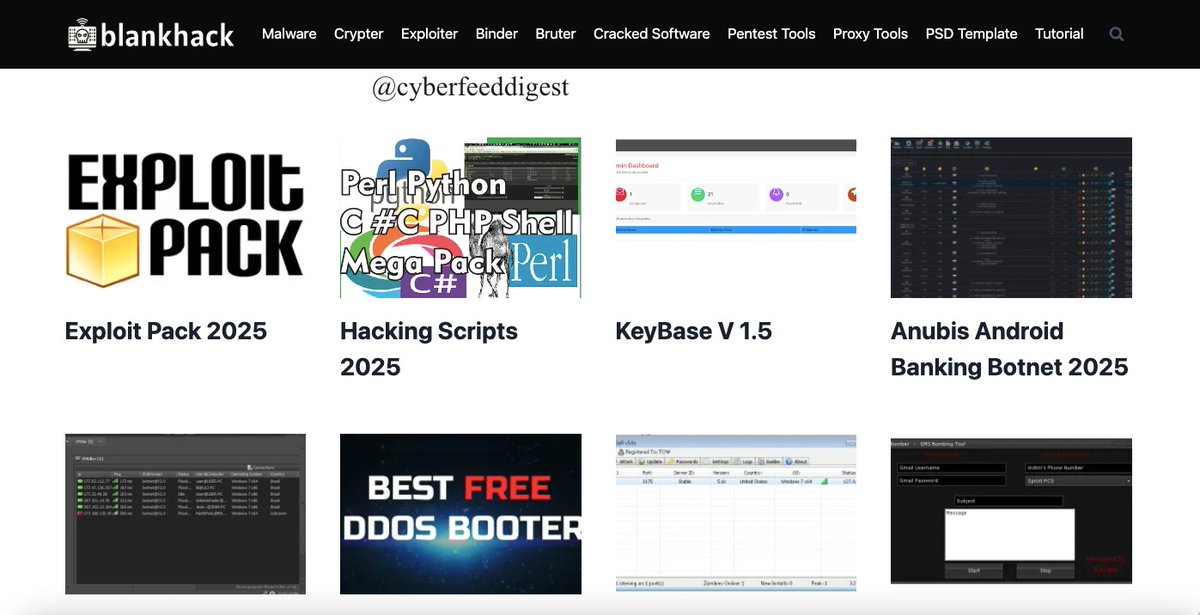The width and height of the screenshot is (1200, 615).
Task: Click the Best Free DDoS Booter thumbnail
Action: (x=461, y=514)
